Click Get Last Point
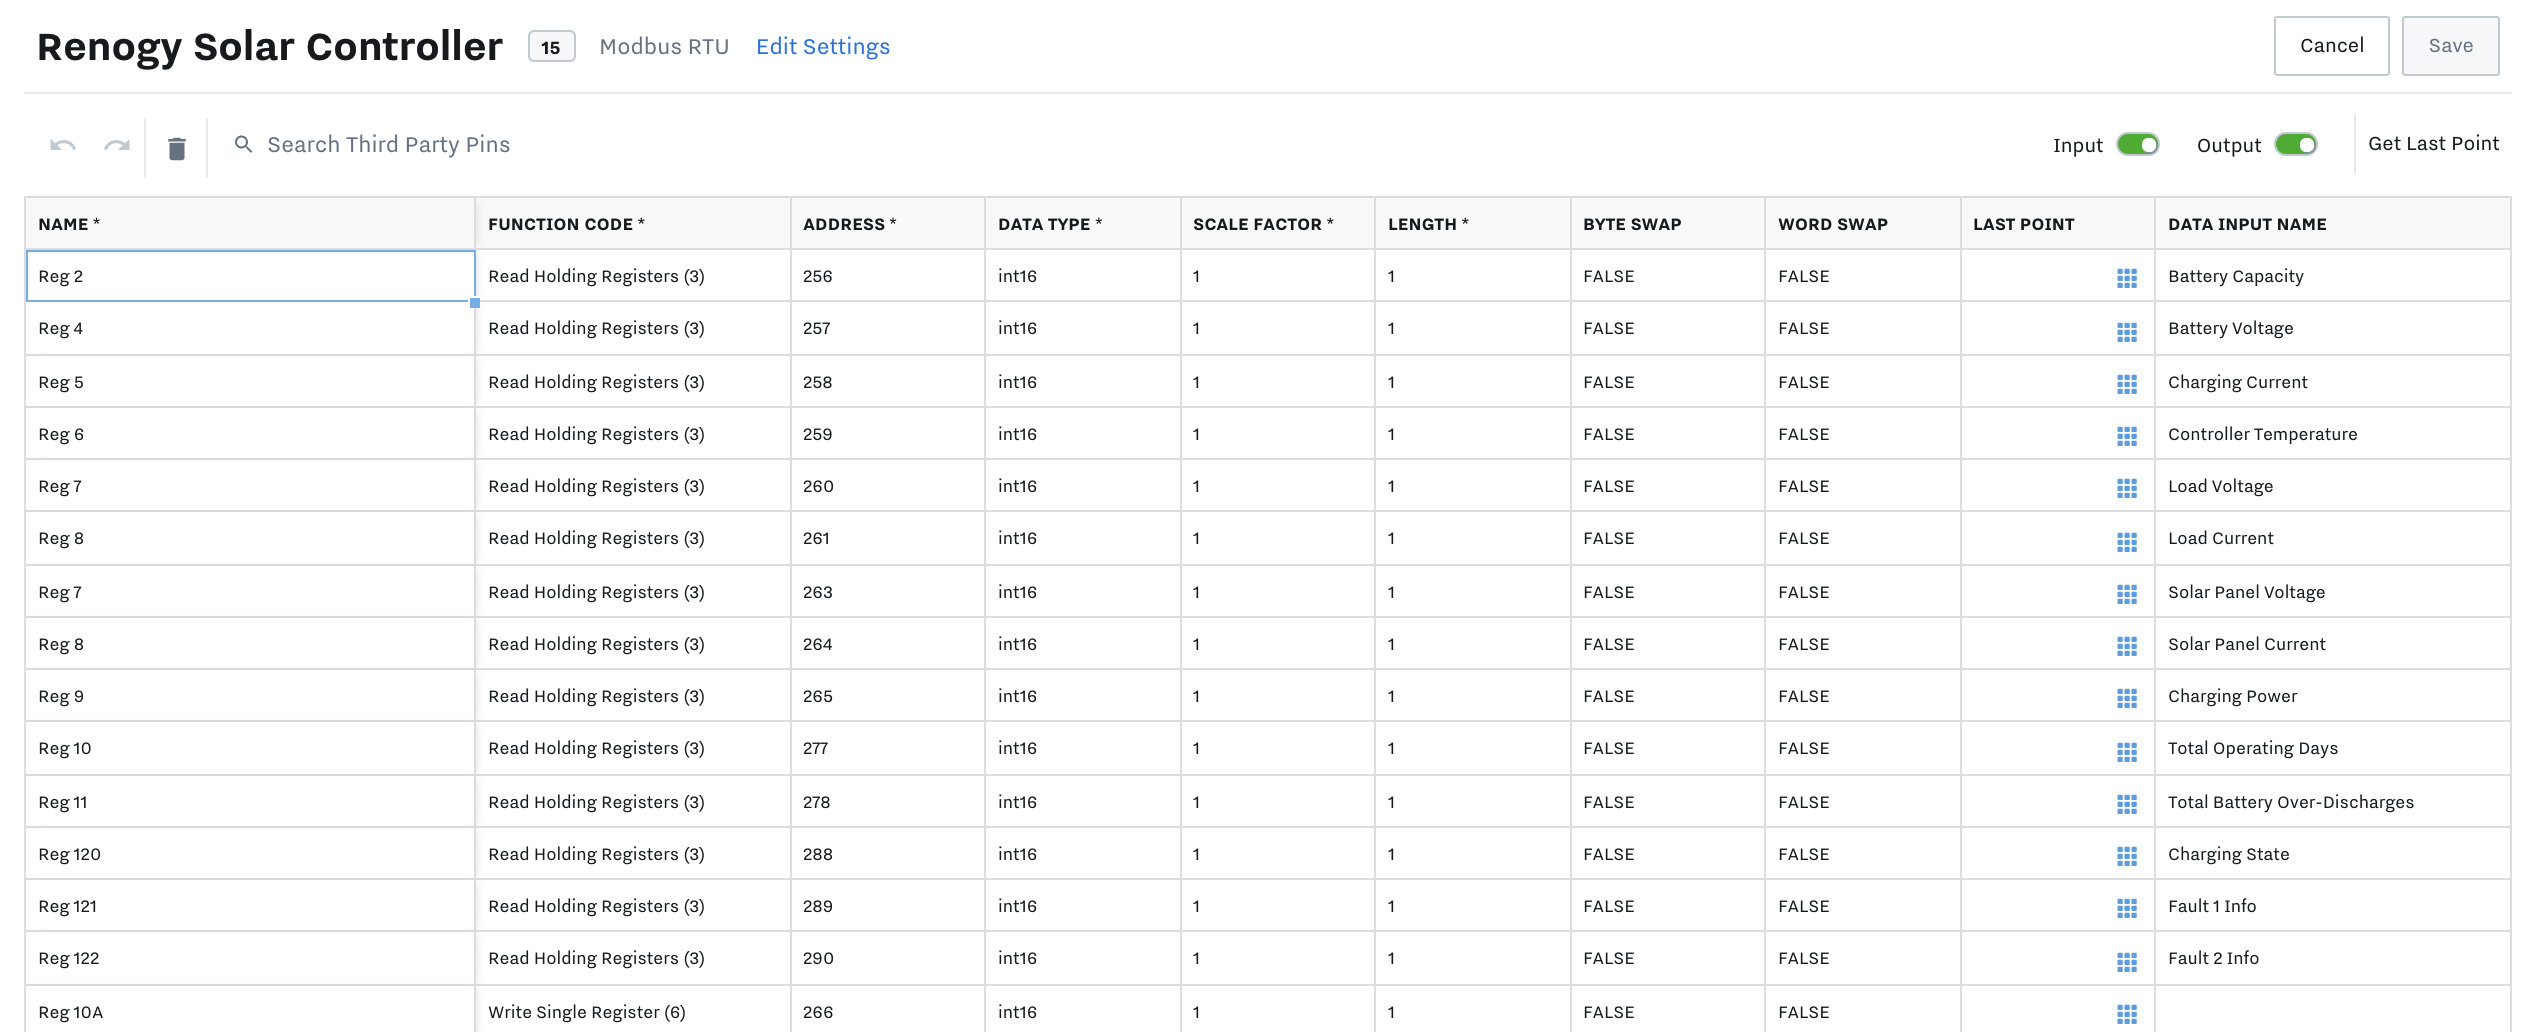This screenshot has width=2524, height=1032. pos(2433,144)
